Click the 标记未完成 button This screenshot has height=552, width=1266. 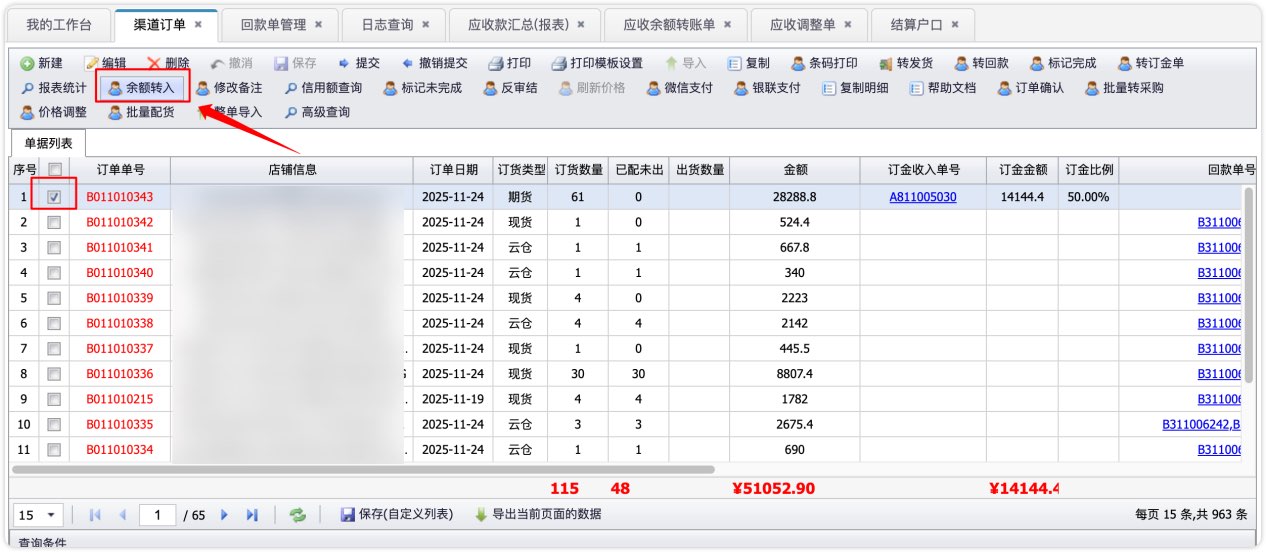click(x=424, y=88)
